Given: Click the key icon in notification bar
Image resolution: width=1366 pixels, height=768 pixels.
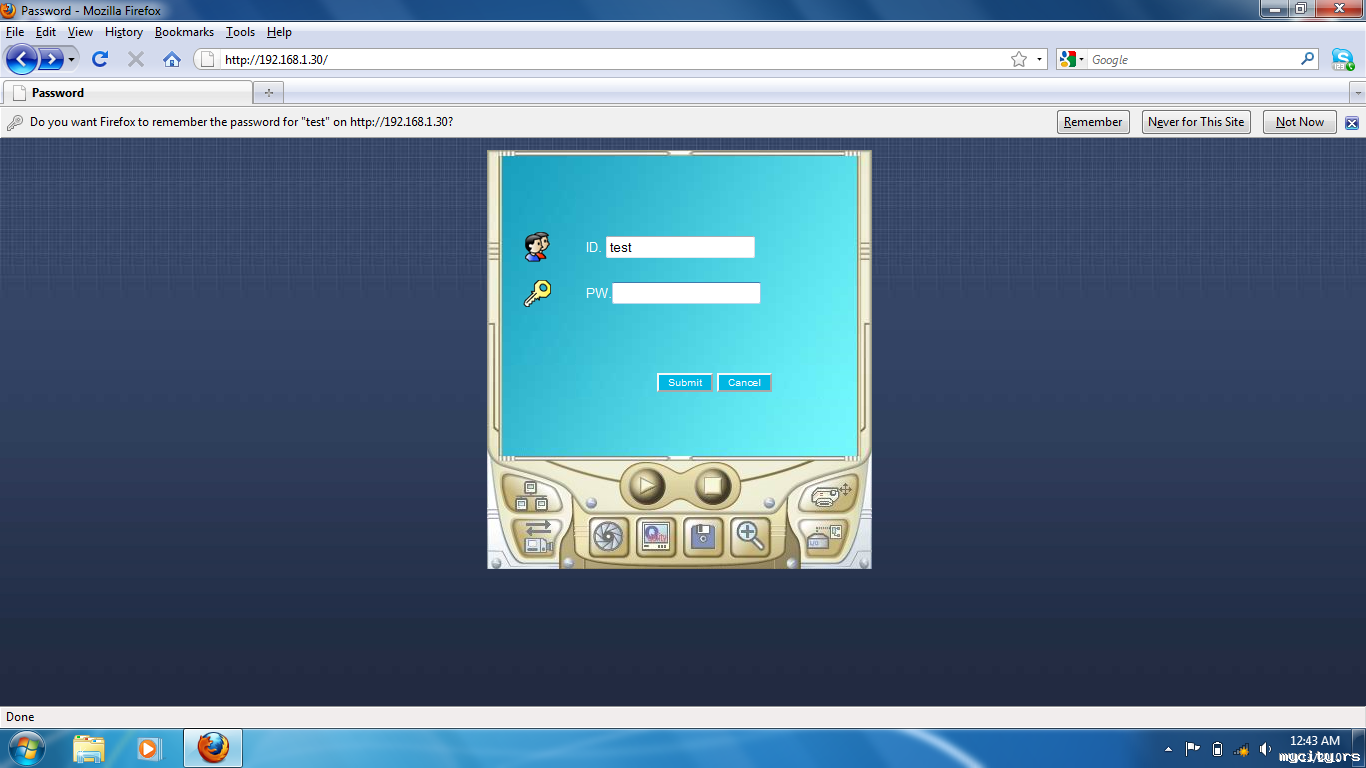Looking at the screenshot, I should (x=15, y=122).
